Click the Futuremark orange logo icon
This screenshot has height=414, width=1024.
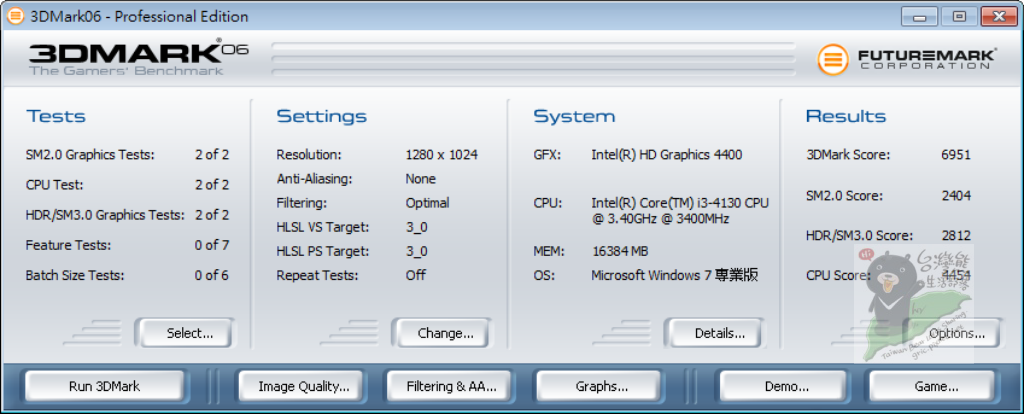pos(833,59)
